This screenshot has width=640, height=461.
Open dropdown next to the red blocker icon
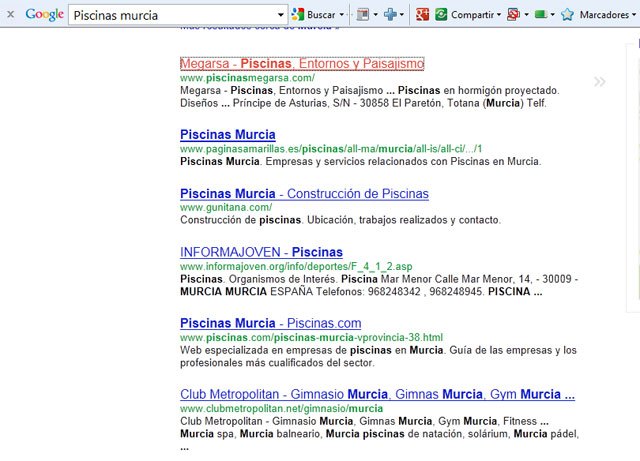click(x=527, y=15)
